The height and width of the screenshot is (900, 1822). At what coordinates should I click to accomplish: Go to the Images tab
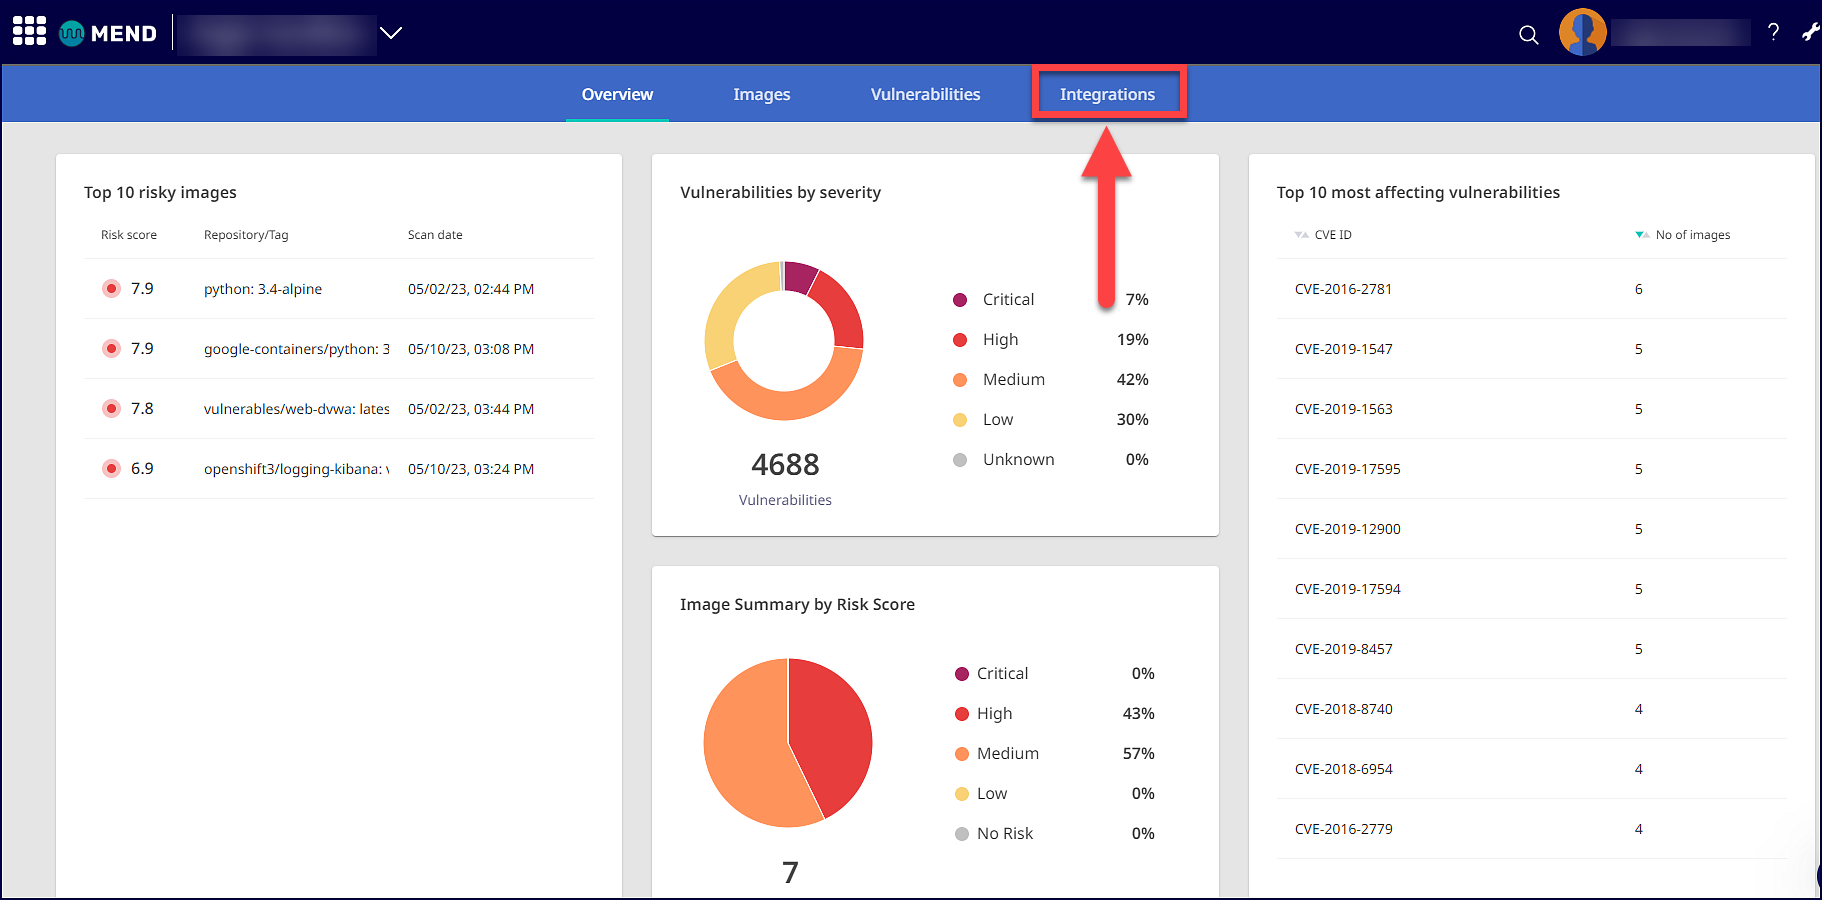[x=761, y=94]
